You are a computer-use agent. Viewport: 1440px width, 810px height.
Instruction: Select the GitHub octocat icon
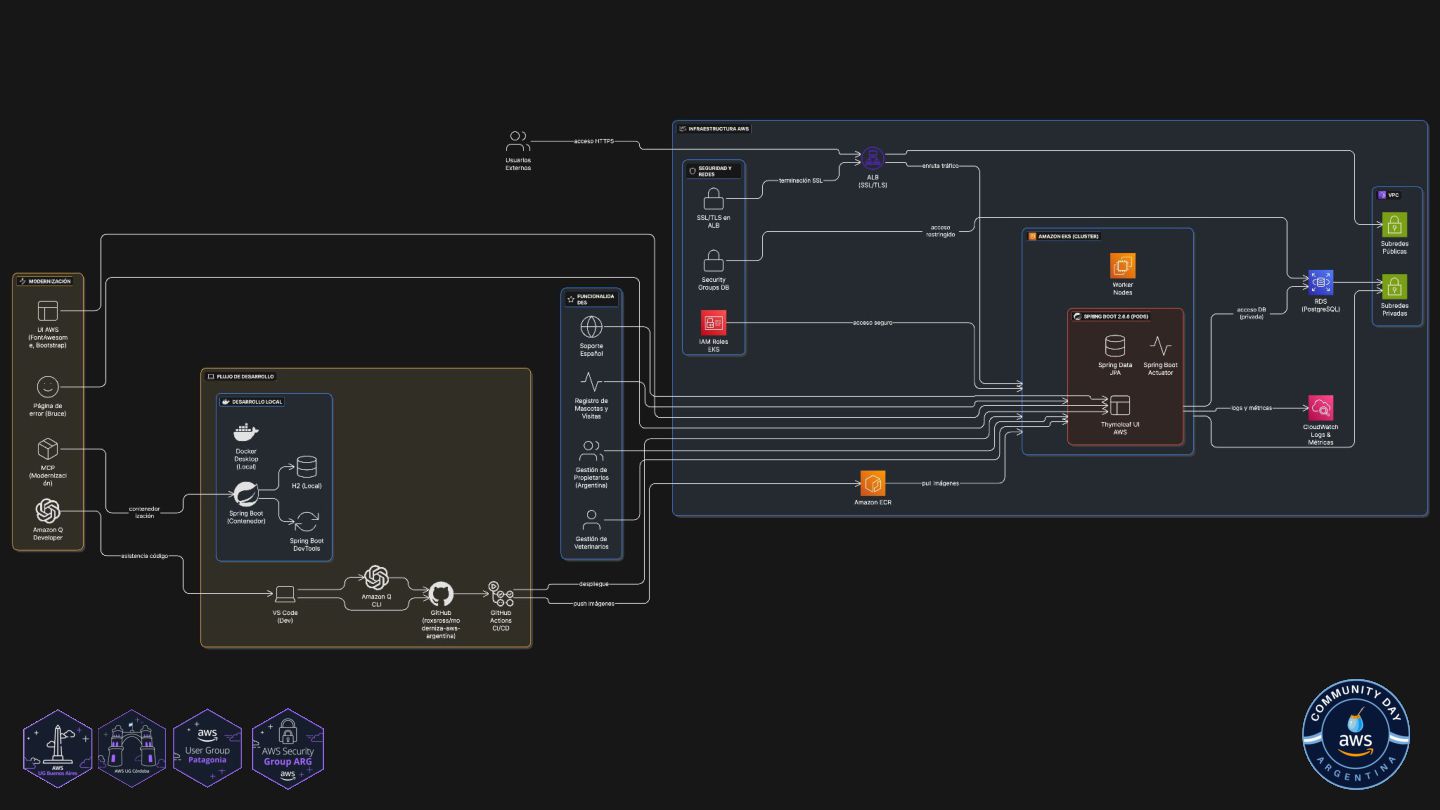pos(441,594)
